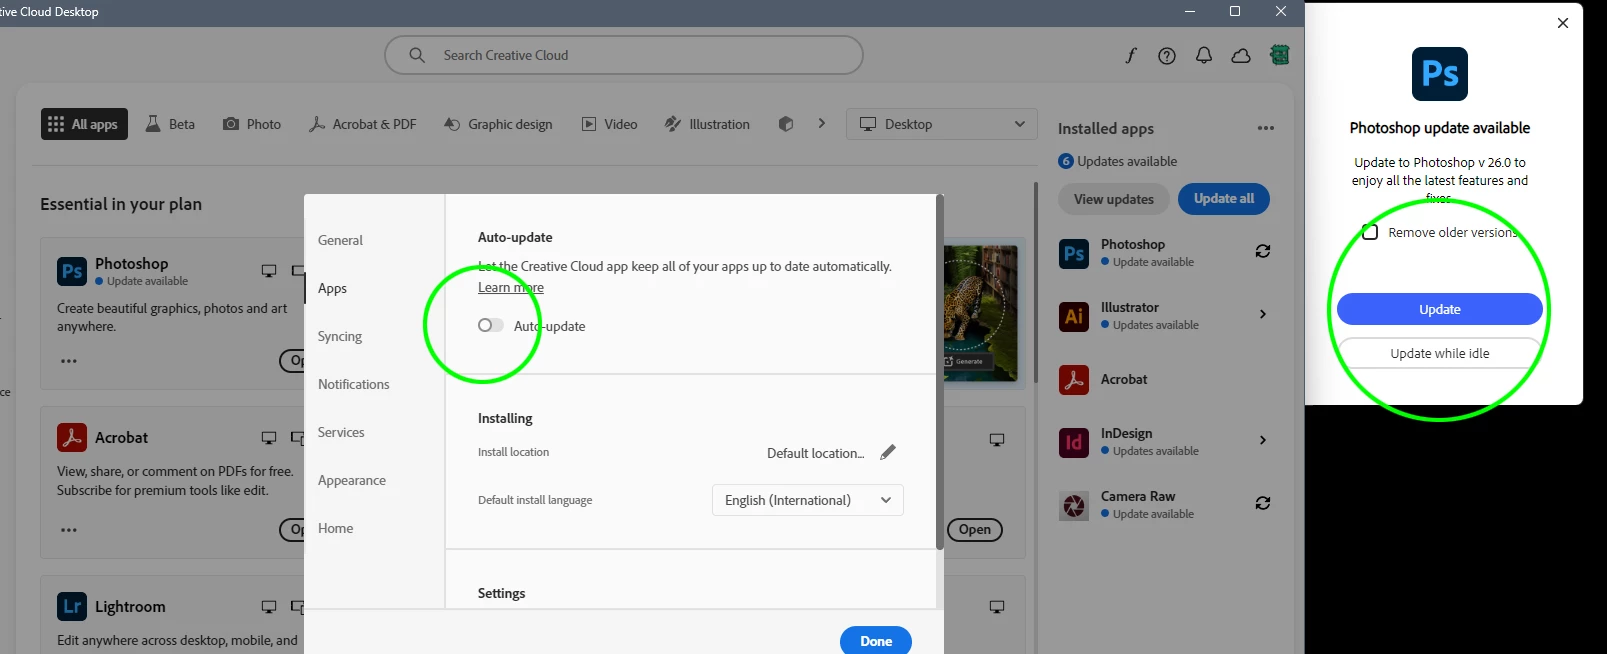The height and width of the screenshot is (654, 1607).
Task: Click Camera Raw update refresh icon
Action: tap(1263, 503)
